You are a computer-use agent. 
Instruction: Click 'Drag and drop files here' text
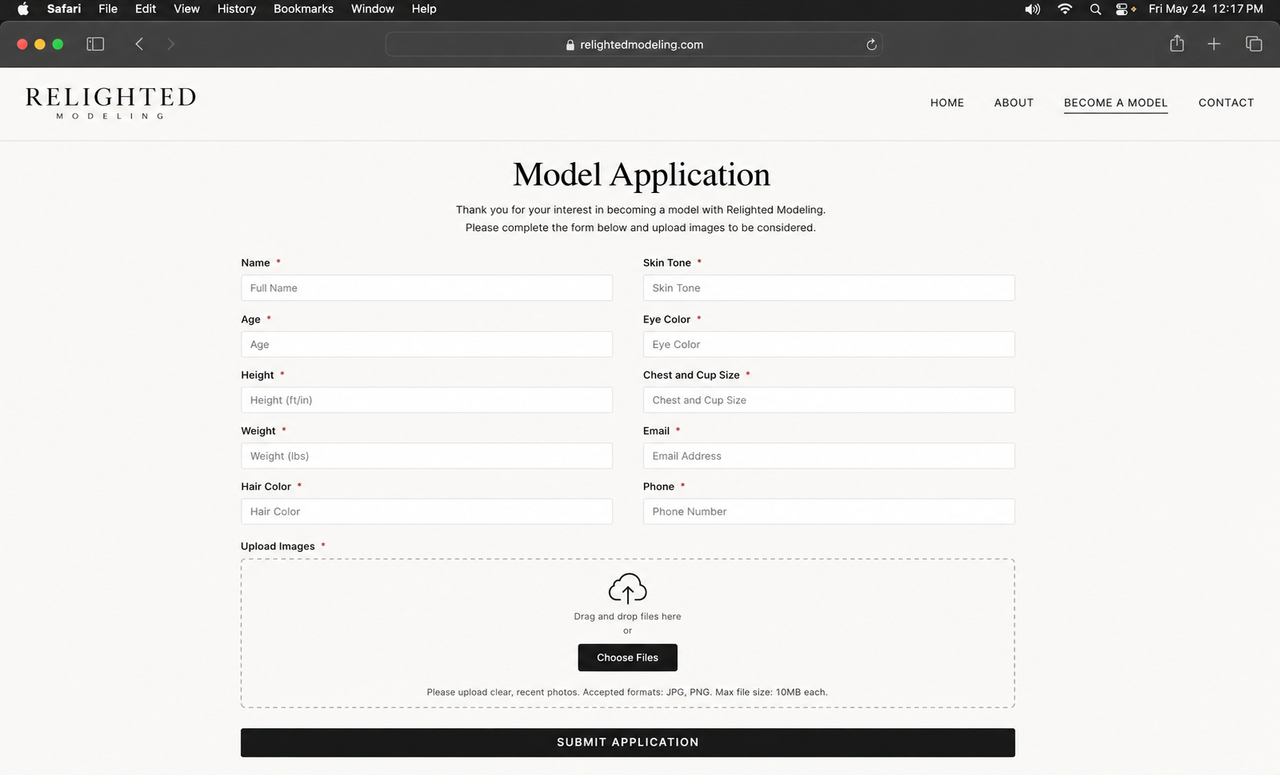(627, 617)
